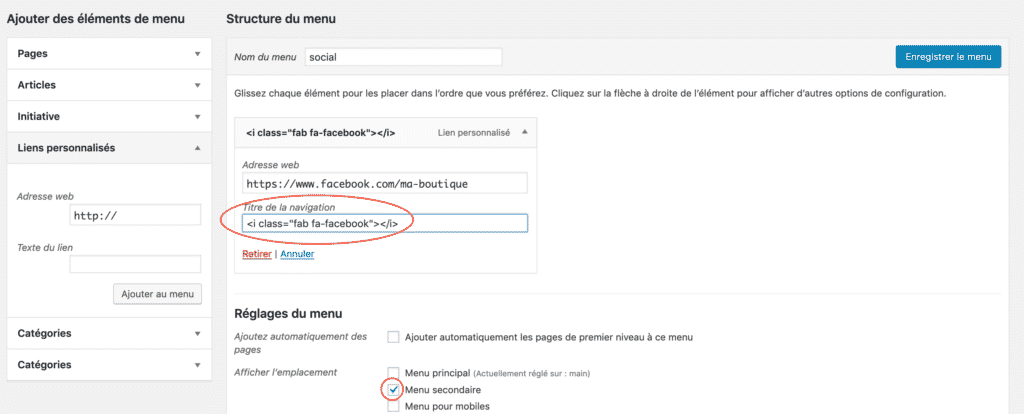Expand the Articles section arrow
Screen dimensions: 1024x414
pyautogui.click(x=198, y=85)
